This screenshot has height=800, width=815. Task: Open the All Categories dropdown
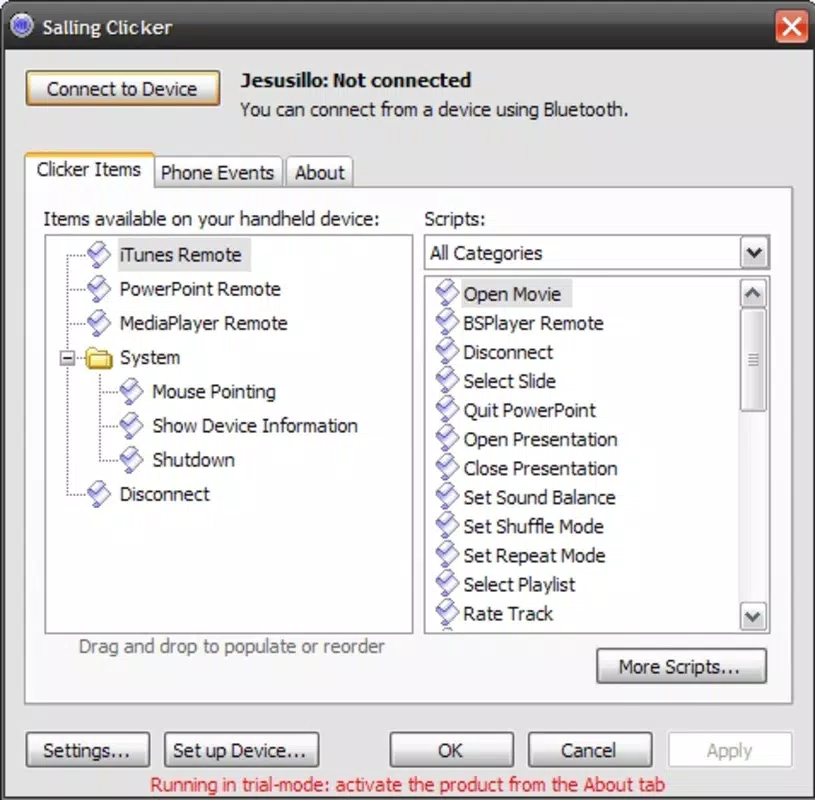click(x=597, y=253)
